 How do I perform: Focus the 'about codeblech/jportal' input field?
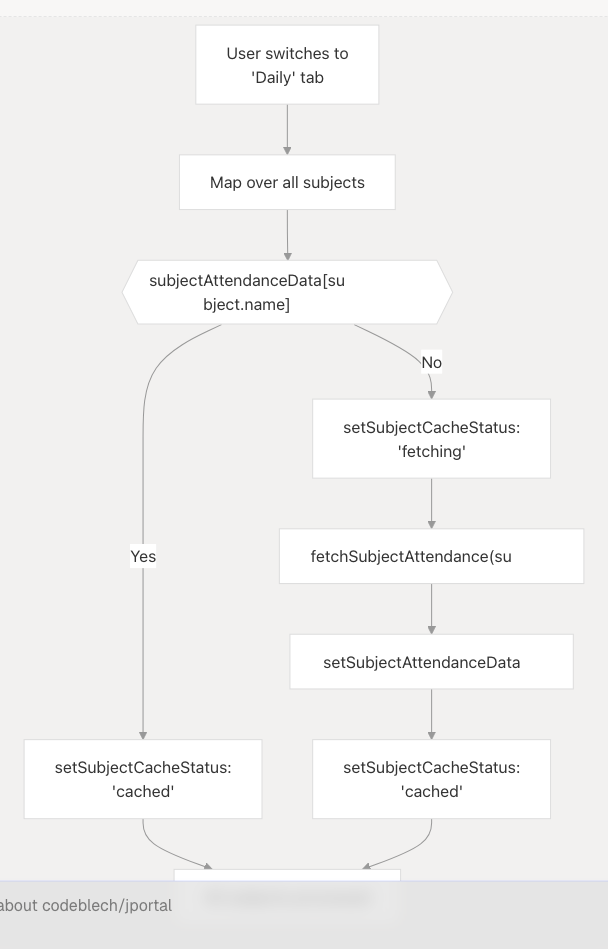pyautogui.click(x=300, y=905)
